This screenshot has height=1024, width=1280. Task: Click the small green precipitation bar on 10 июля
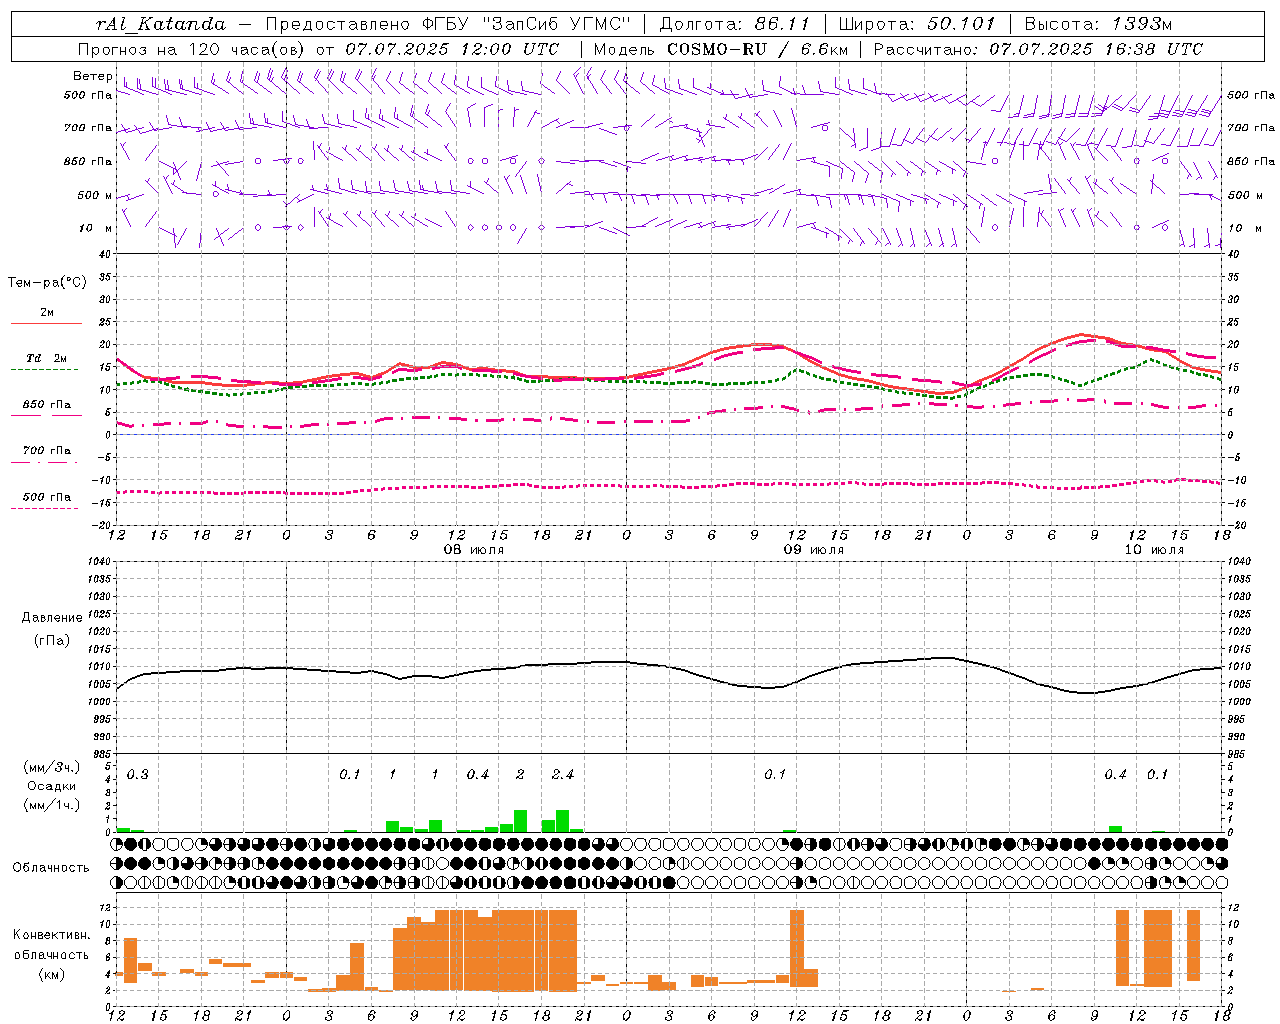click(1115, 829)
